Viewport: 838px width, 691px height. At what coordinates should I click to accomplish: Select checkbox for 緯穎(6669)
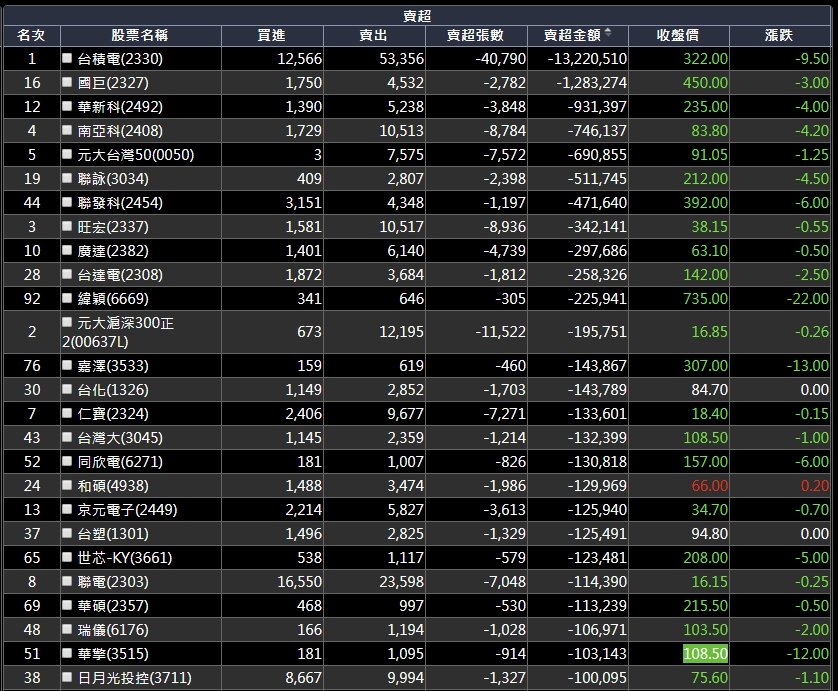click(x=67, y=298)
